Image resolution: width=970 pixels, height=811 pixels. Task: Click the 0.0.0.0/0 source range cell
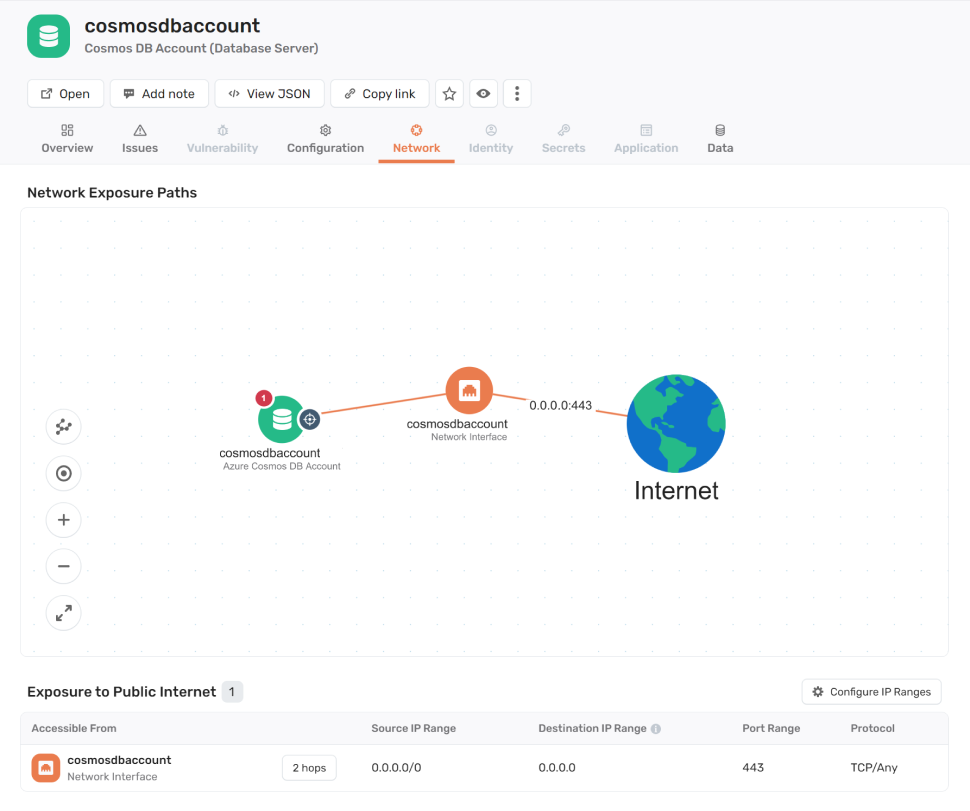(x=396, y=768)
